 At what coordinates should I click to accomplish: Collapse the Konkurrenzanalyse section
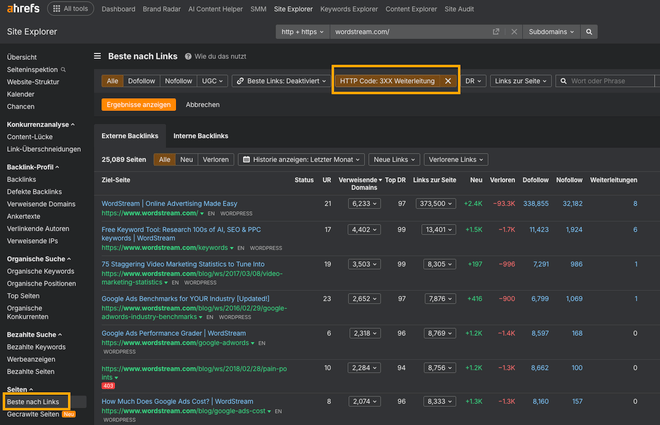click(40, 125)
